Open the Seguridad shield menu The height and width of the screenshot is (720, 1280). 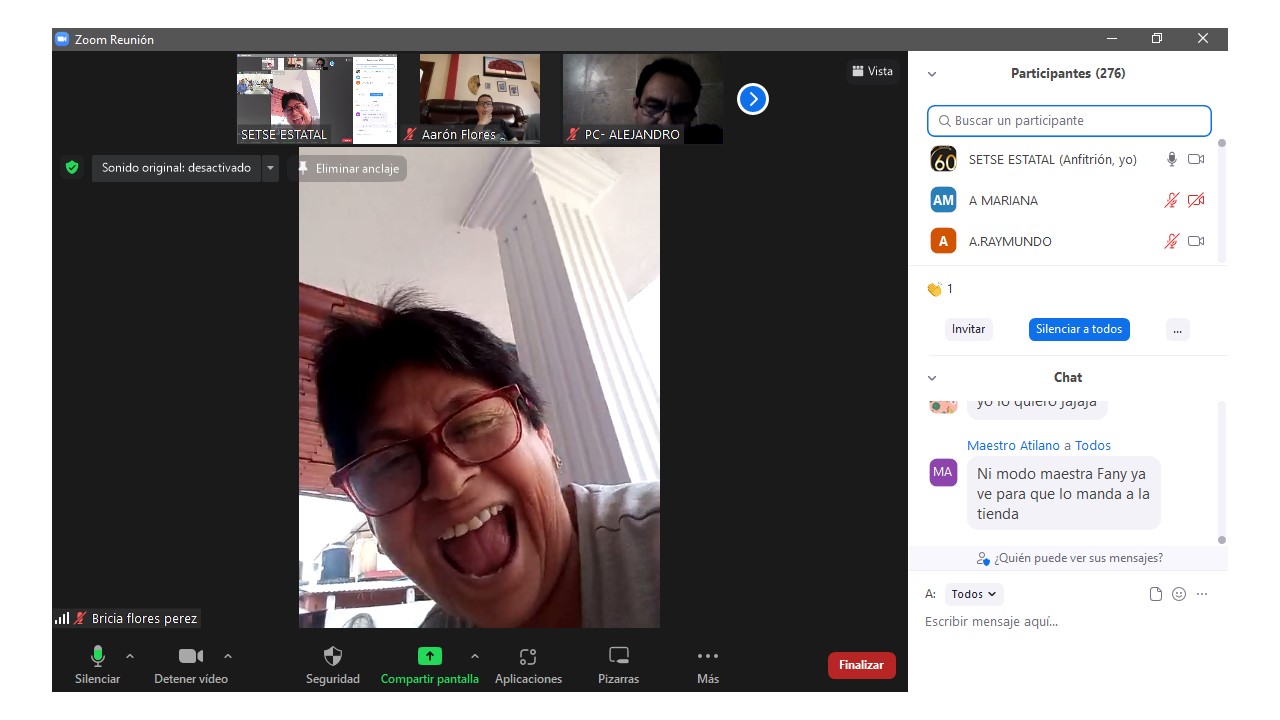pyautogui.click(x=333, y=665)
